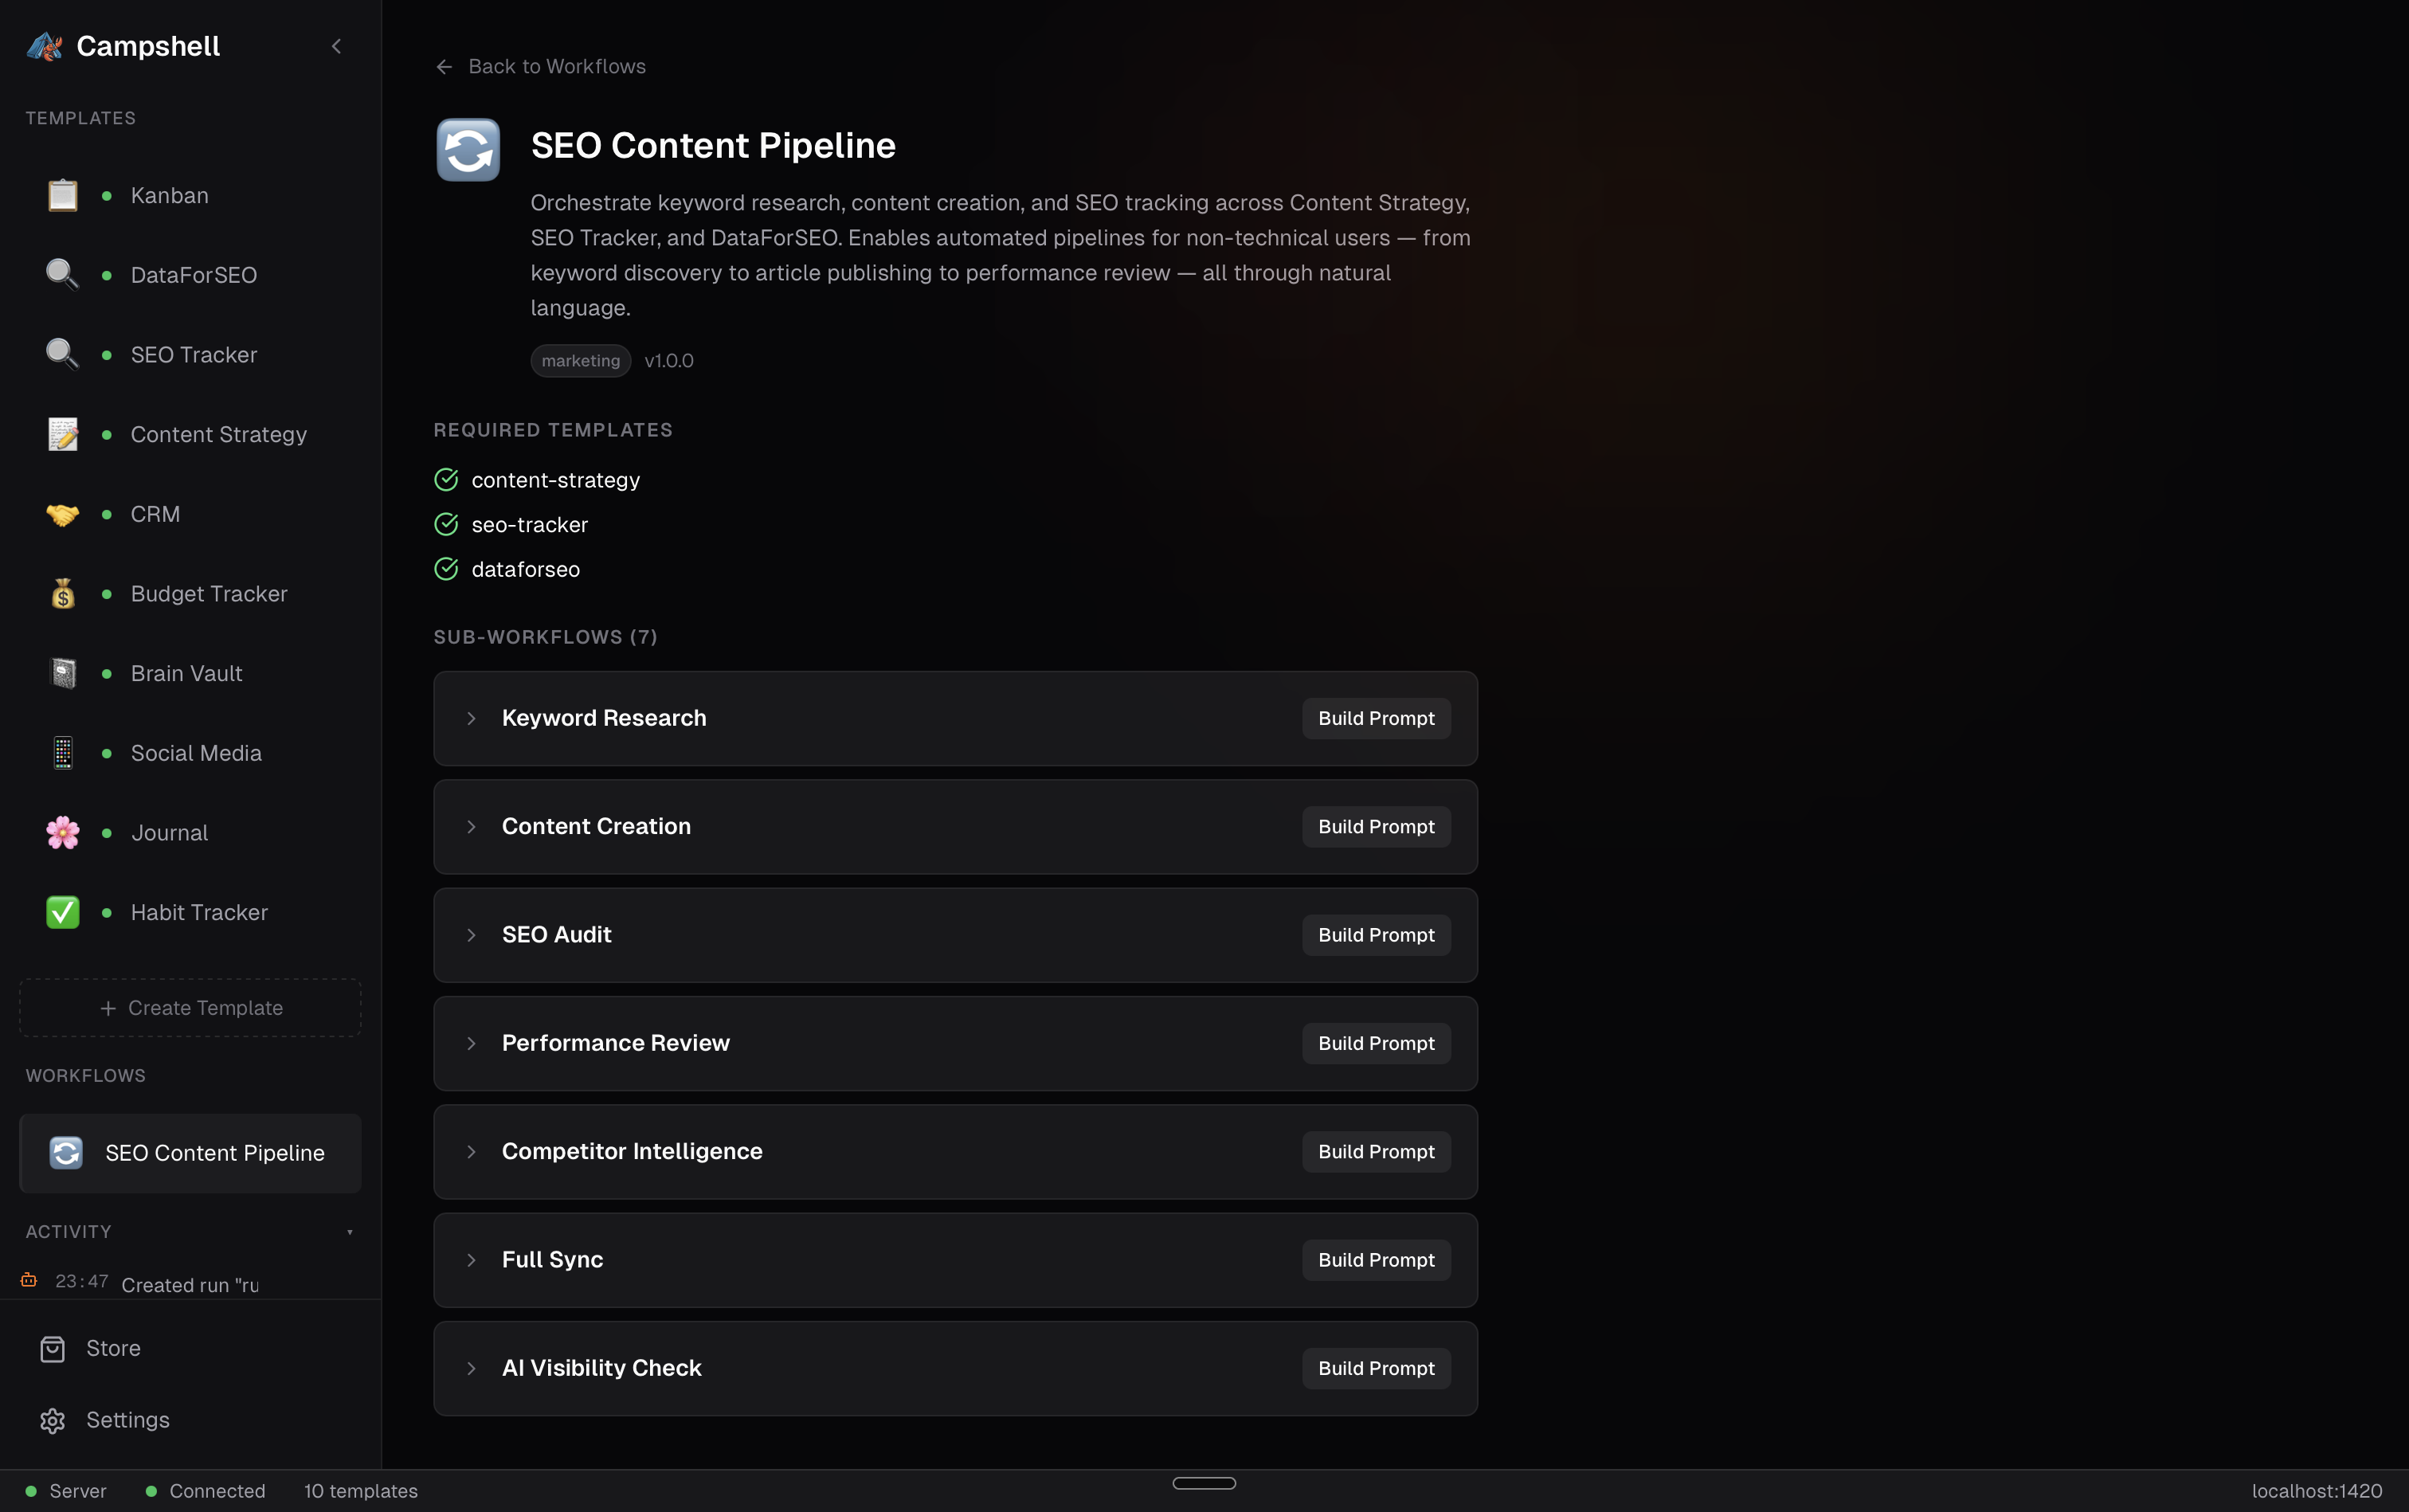Click Build Prompt for Competitor Intelligence

point(1376,1152)
